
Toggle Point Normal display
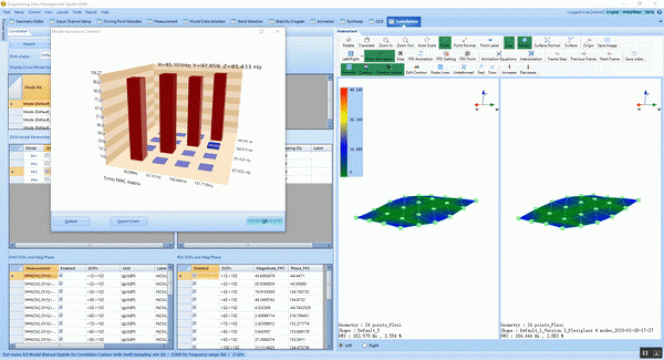click(x=465, y=42)
